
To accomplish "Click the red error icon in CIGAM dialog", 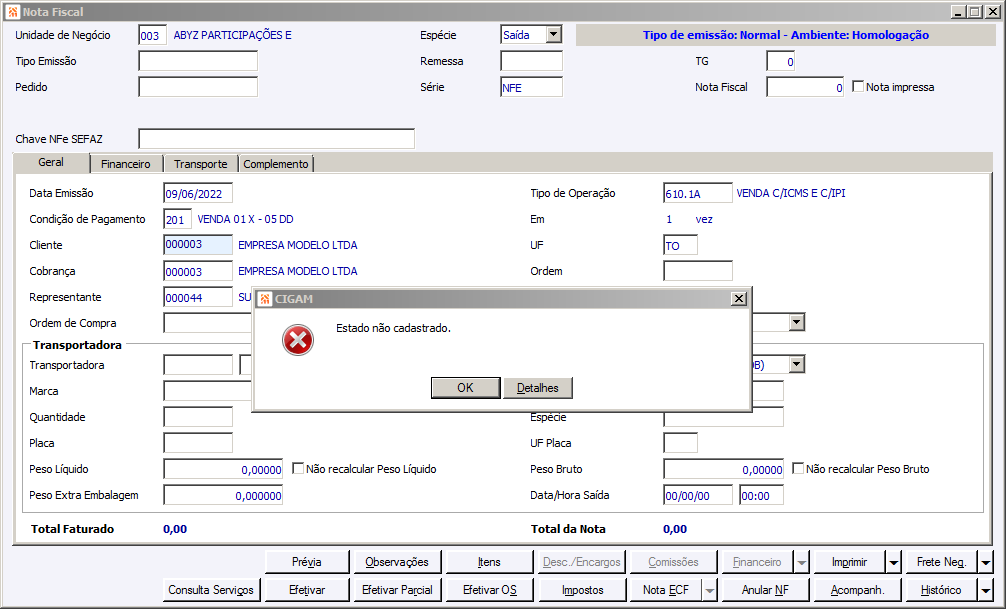I will click(298, 340).
